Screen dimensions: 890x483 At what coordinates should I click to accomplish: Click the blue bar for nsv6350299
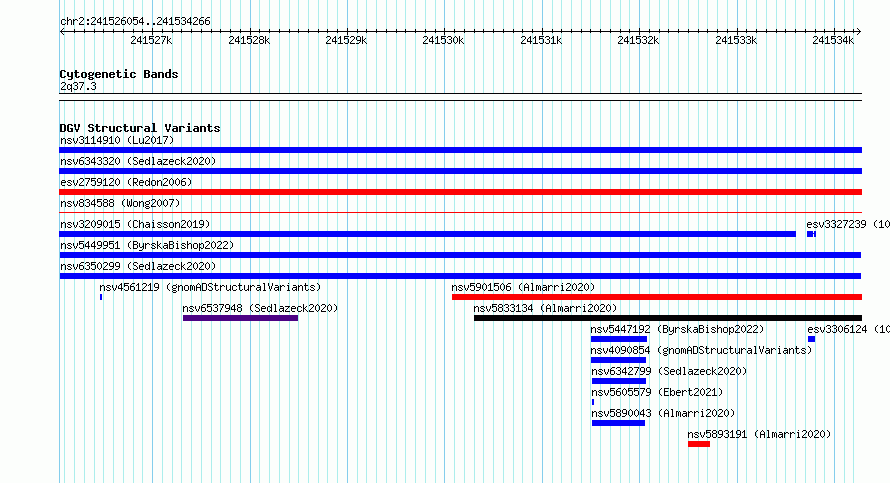tap(460, 276)
